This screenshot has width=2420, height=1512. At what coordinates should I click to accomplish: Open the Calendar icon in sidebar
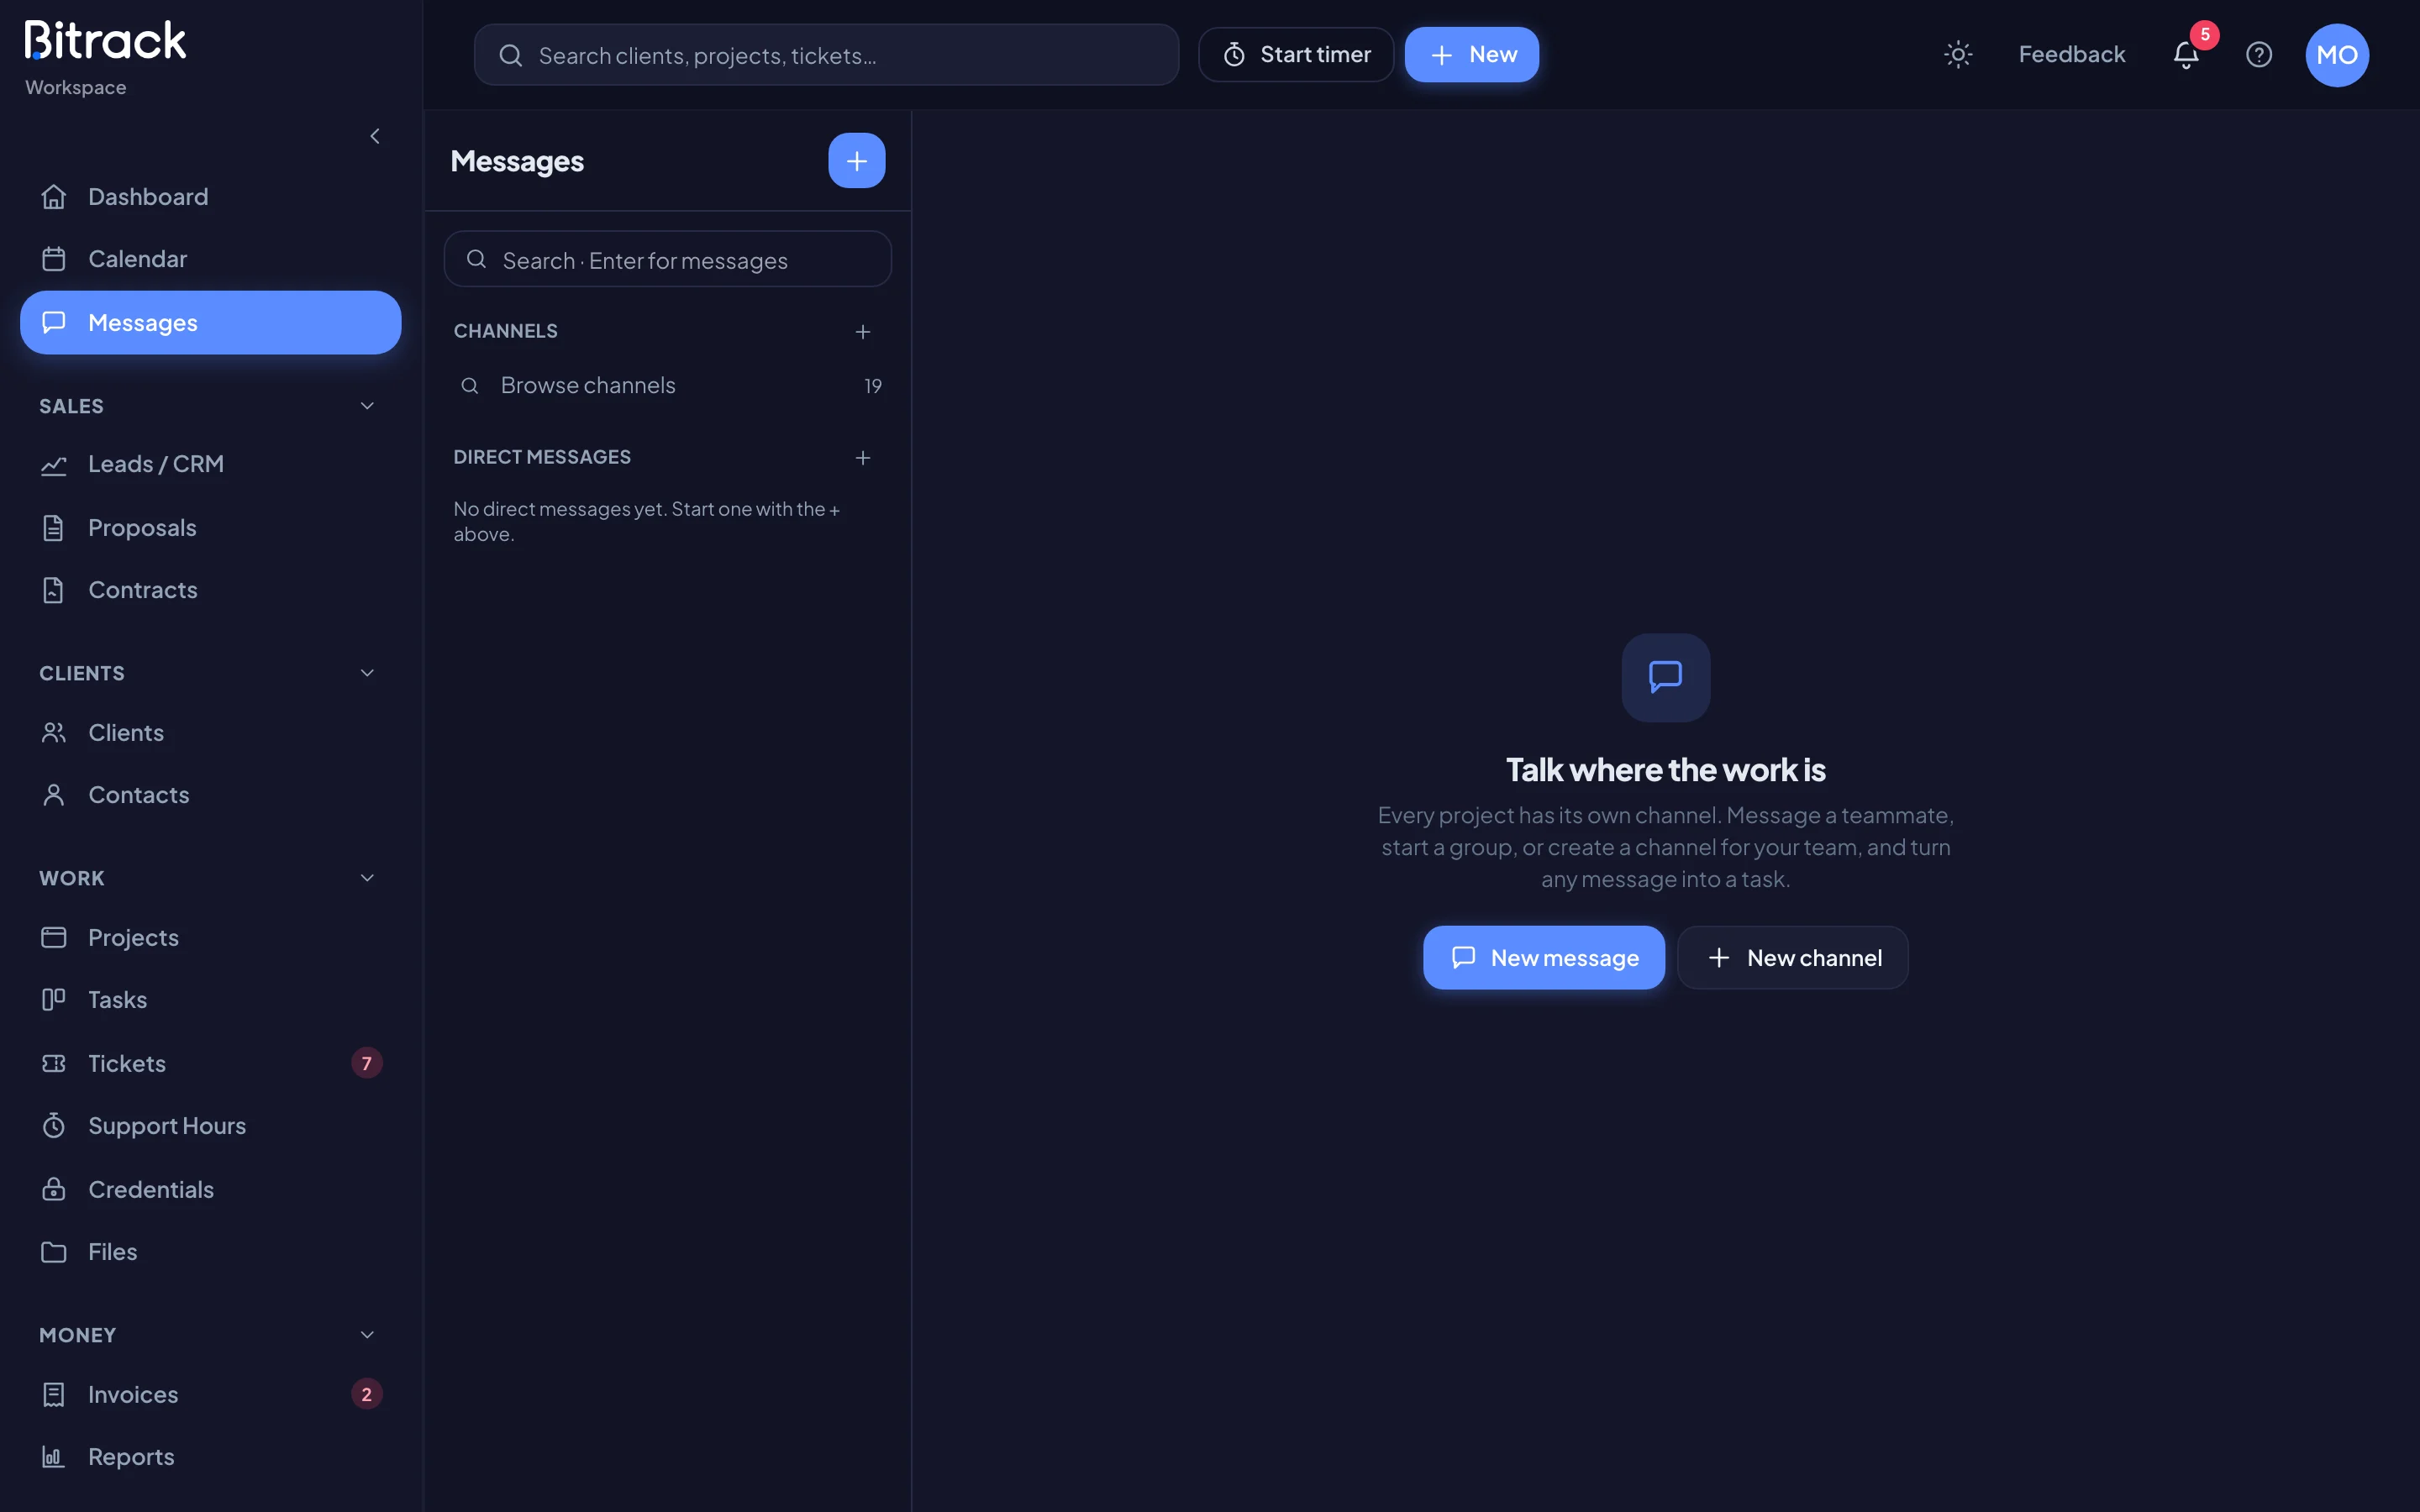[x=54, y=259]
